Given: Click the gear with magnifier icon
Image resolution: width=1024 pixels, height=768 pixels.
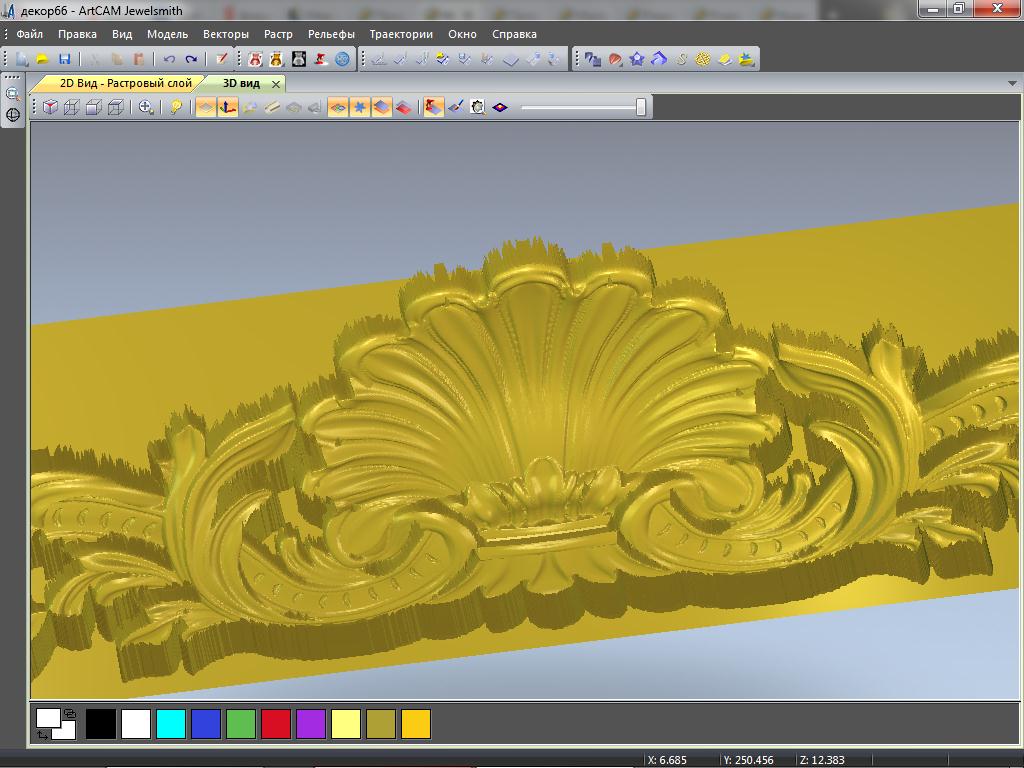Looking at the screenshot, I should [x=478, y=107].
